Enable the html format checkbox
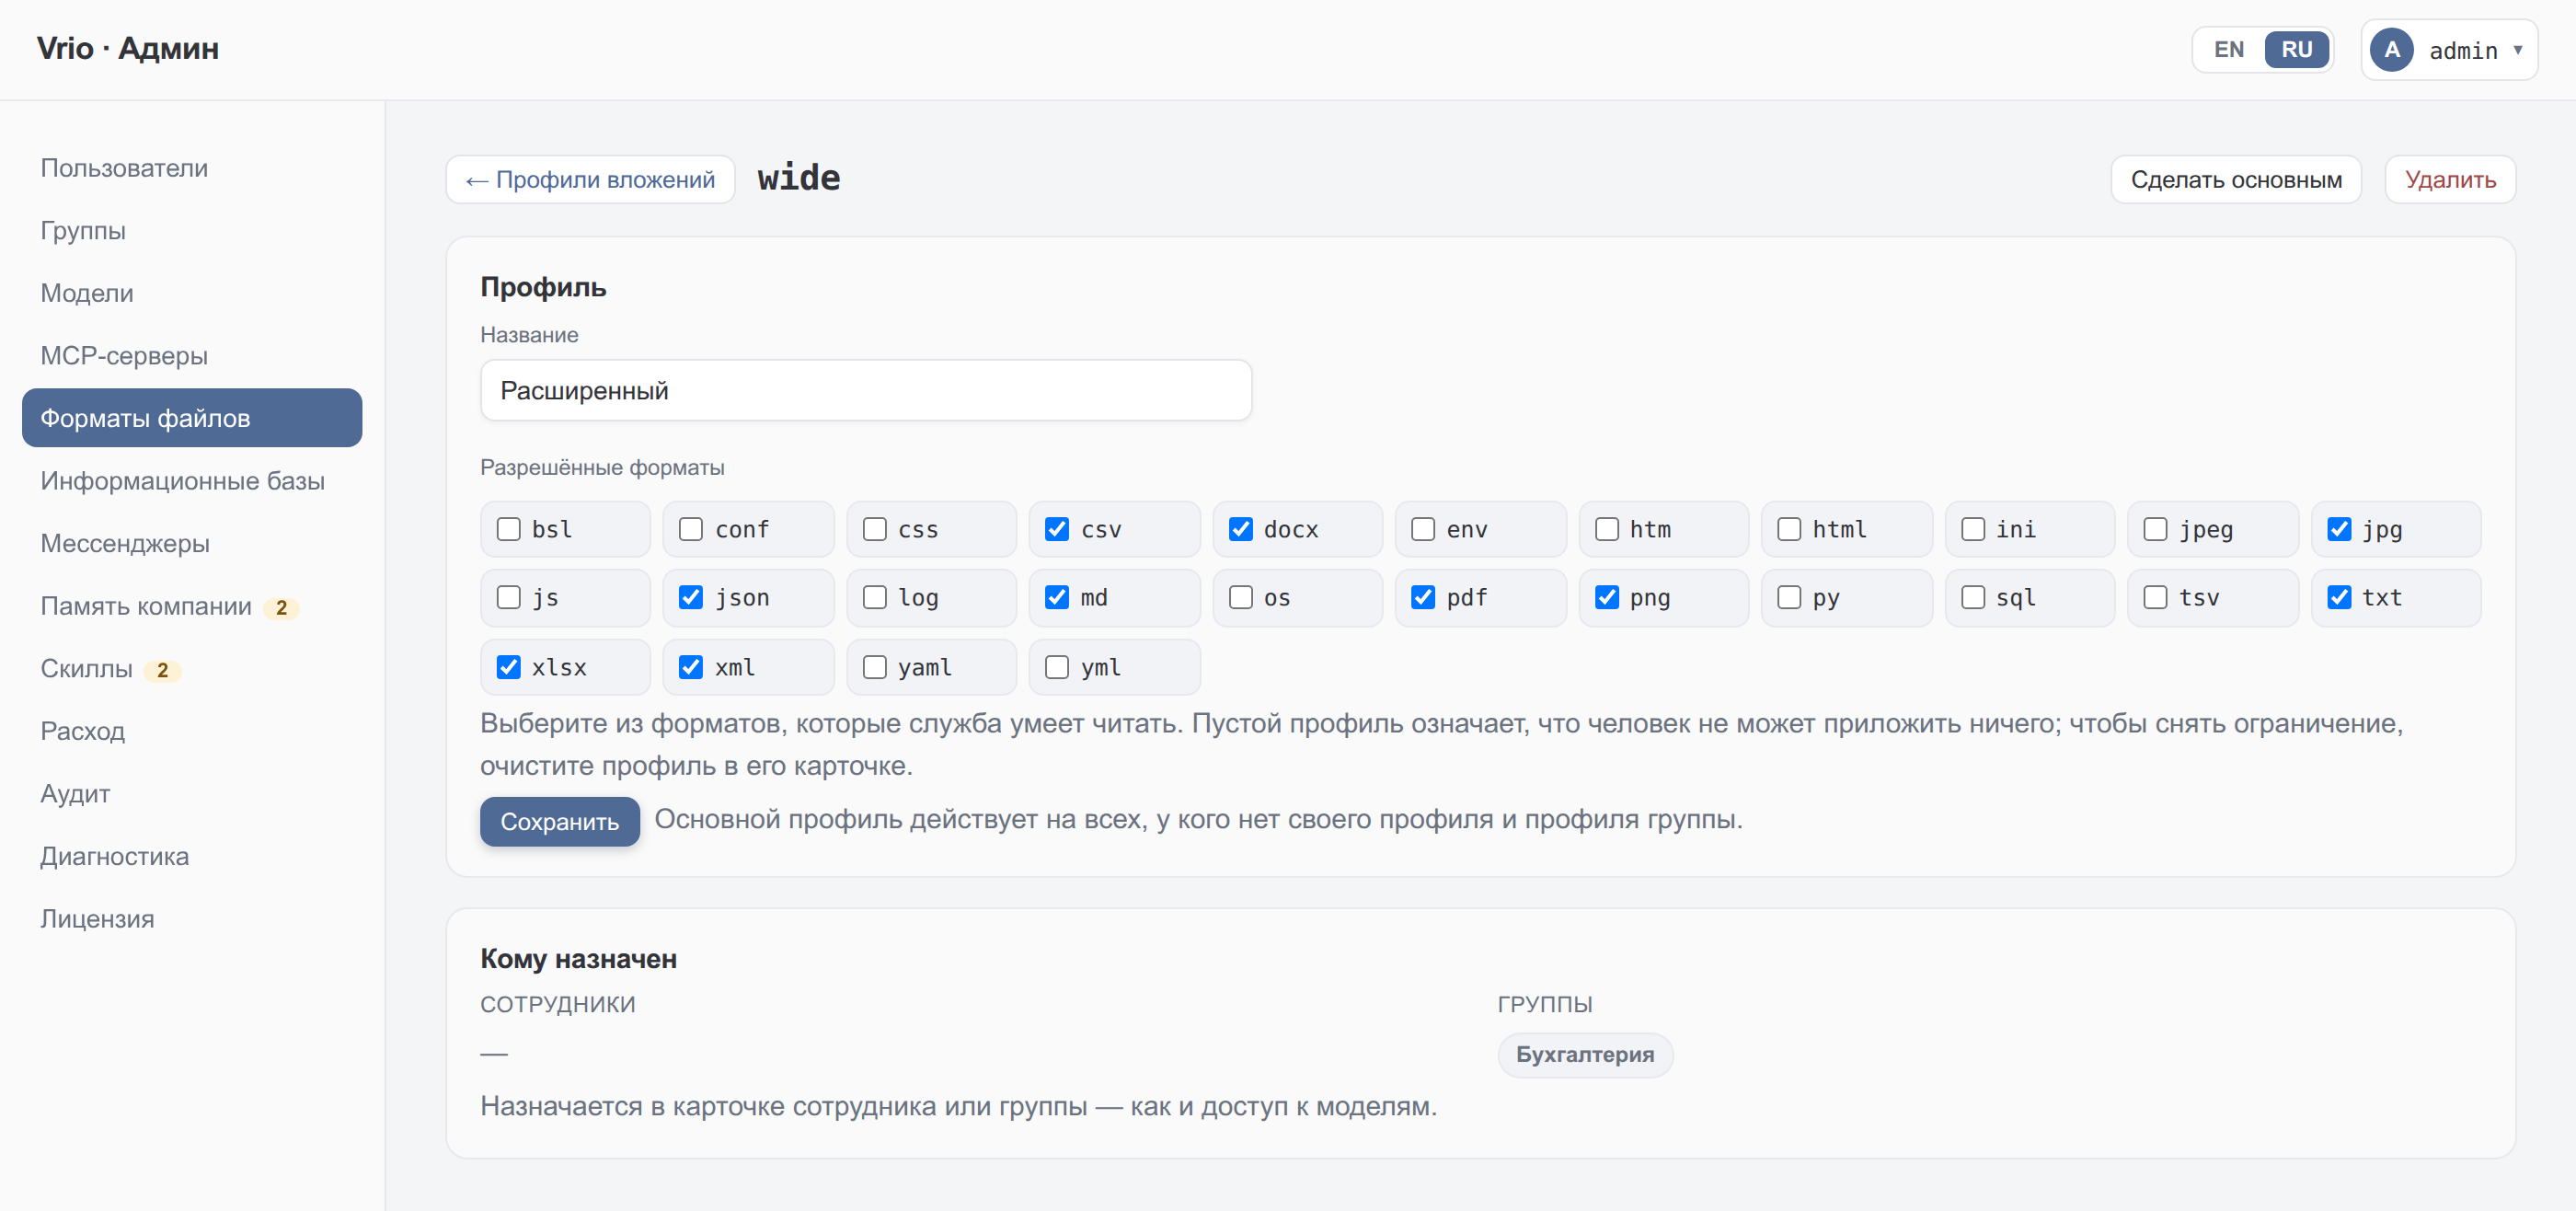The width and height of the screenshot is (2576, 1211). click(1789, 529)
